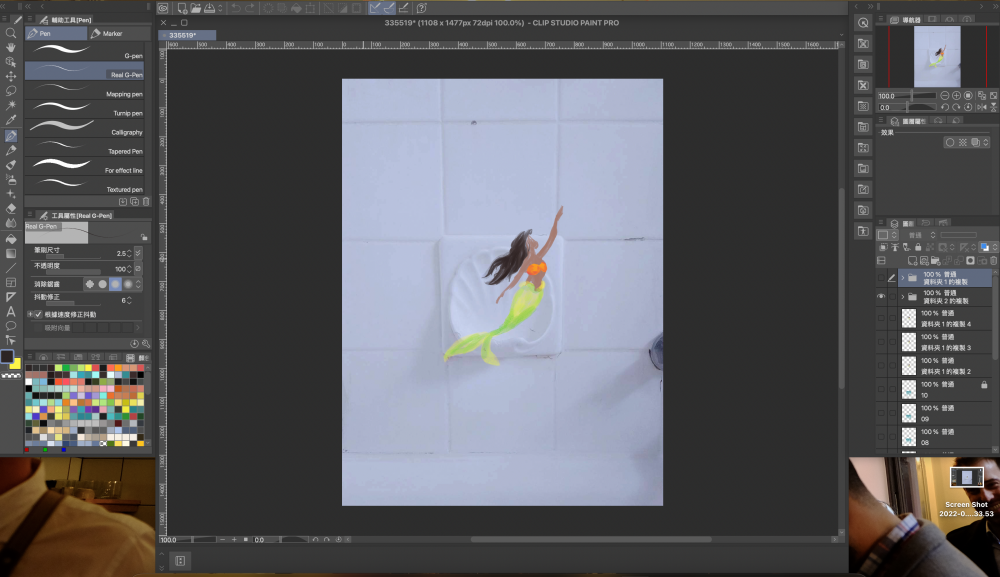Show layer 資料夾 1 的複製 4
This screenshot has height=577, width=1000.
tap(881, 318)
